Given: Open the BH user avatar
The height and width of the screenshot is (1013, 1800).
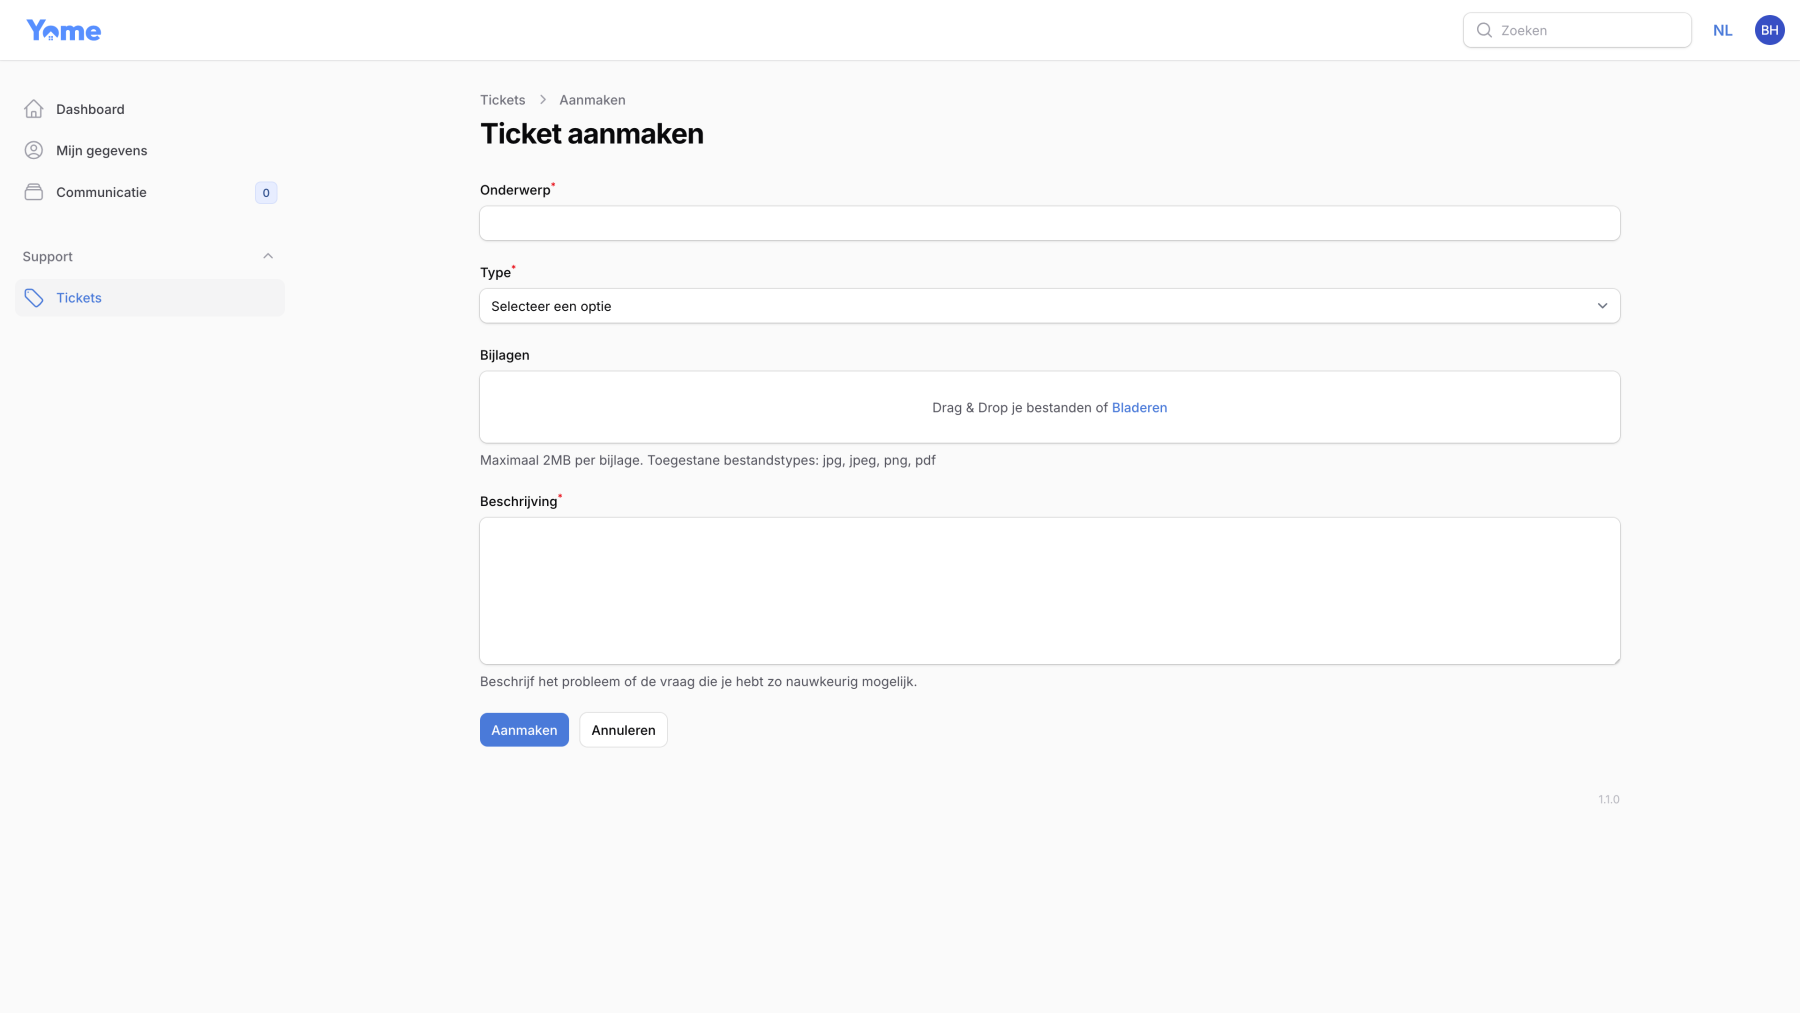Looking at the screenshot, I should [x=1769, y=29].
